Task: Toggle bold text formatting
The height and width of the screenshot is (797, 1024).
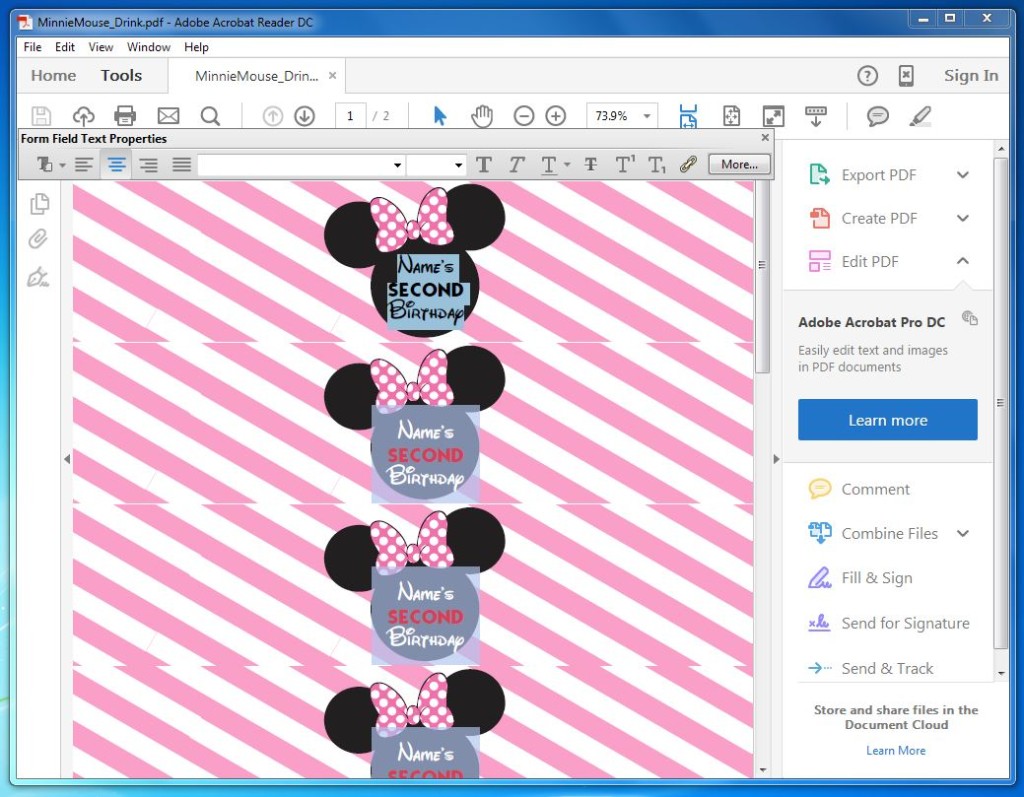Action: [x=484, y=164]
